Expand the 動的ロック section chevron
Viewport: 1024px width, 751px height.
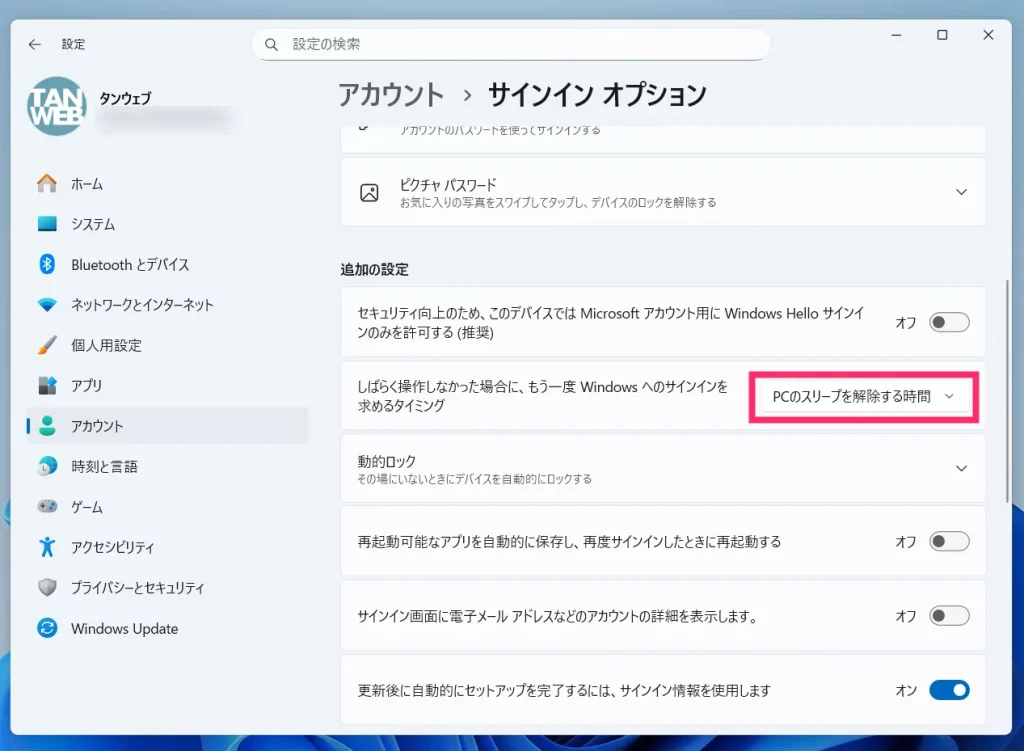point(961,468)
